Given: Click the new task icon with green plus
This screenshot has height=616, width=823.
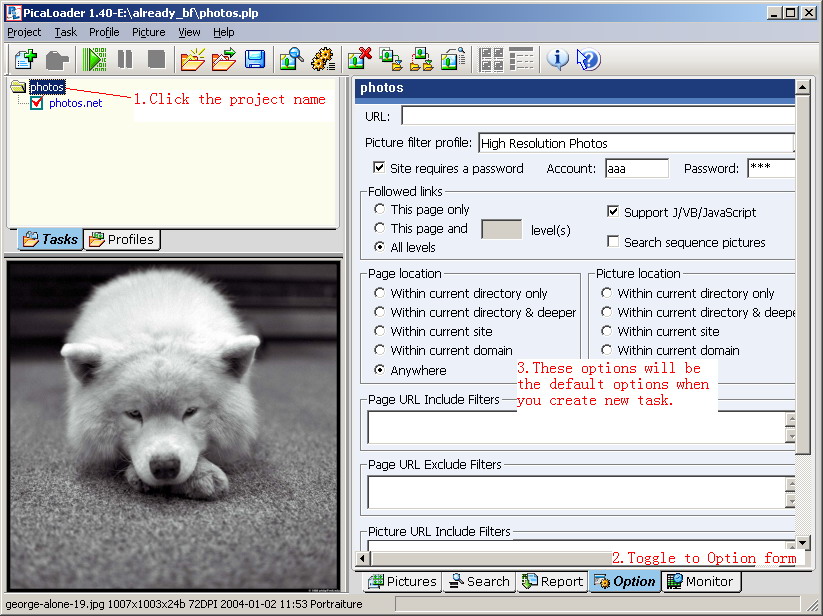Looking at the screenshot, I should [25, 59].
